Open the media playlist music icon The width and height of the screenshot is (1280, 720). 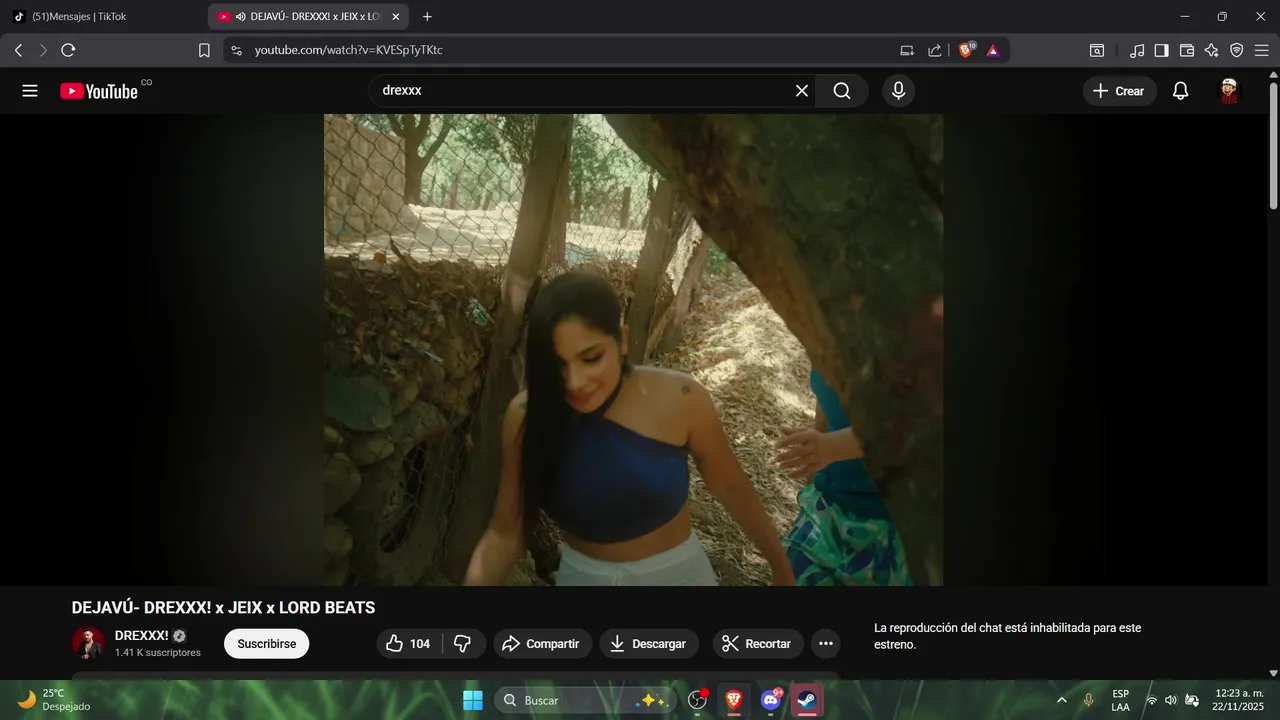coord(1137,50)
